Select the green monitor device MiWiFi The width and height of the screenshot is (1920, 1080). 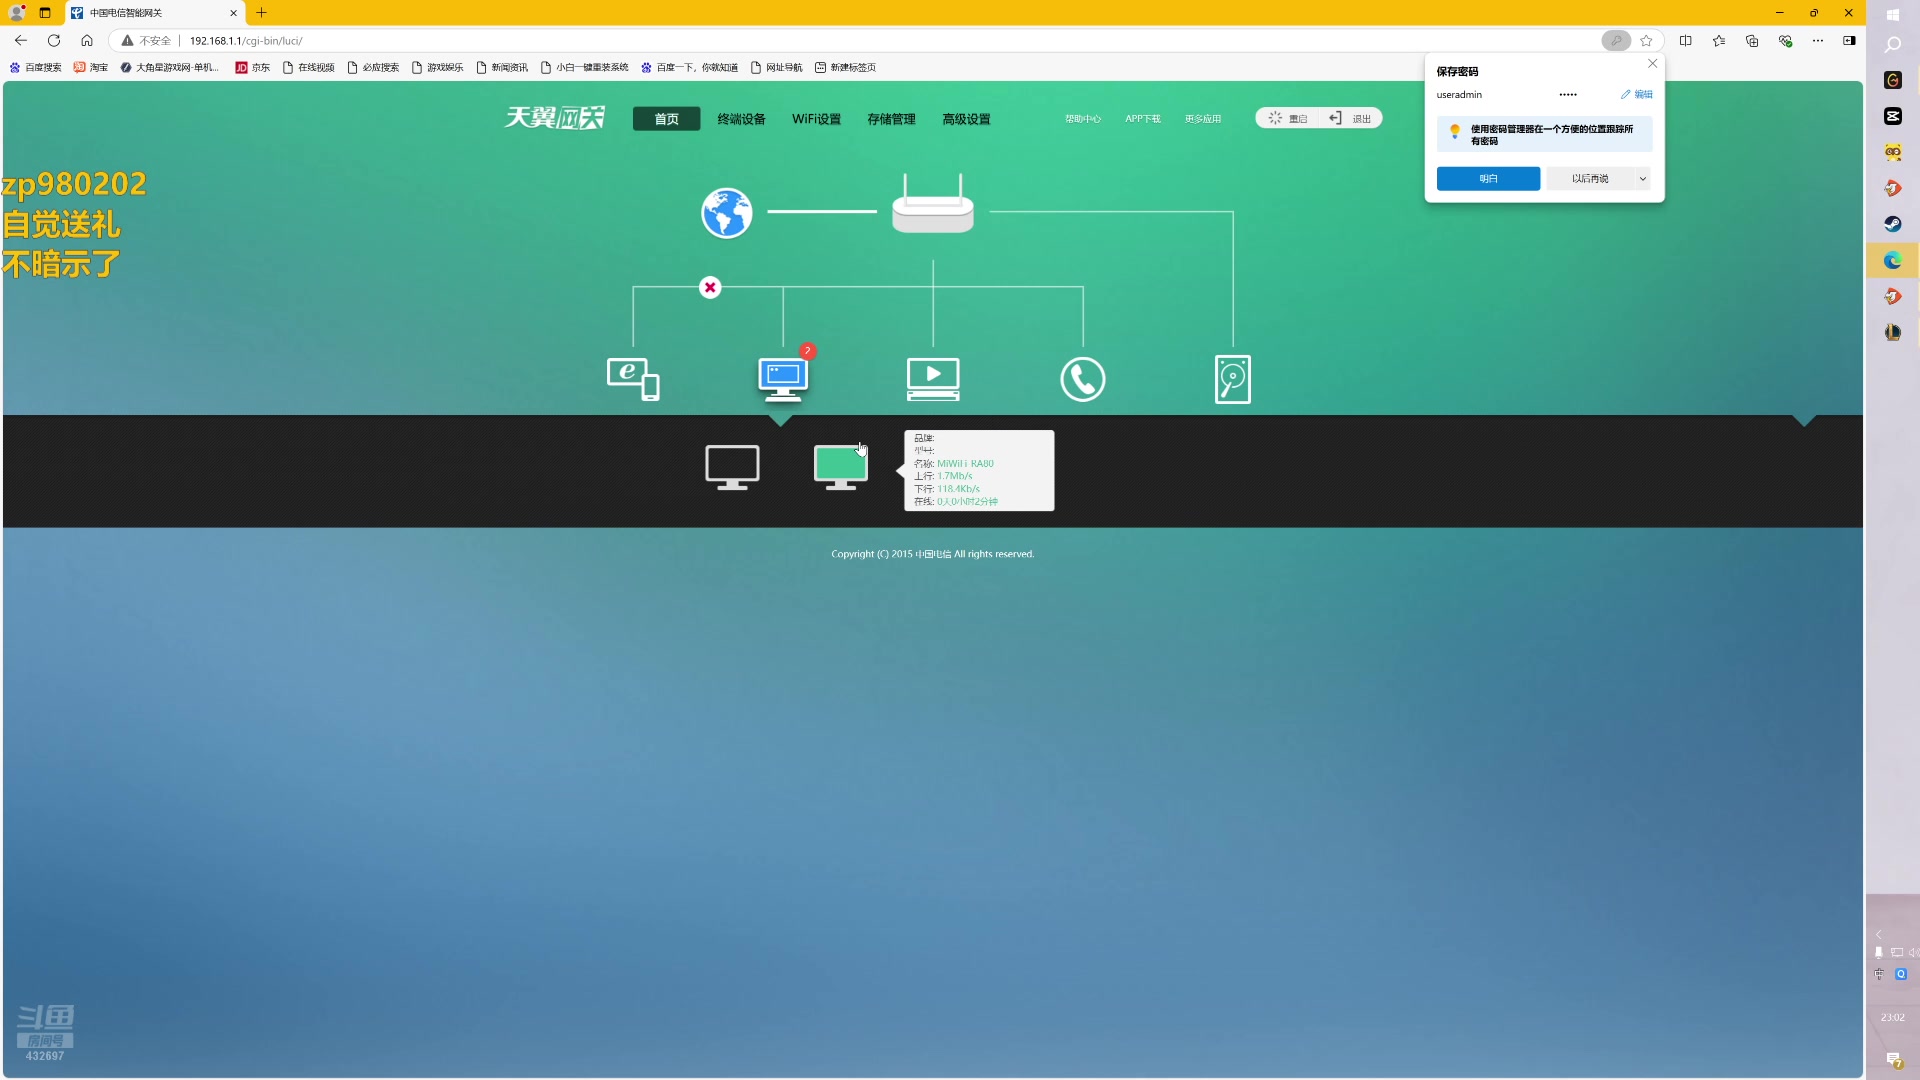(840, 468)
